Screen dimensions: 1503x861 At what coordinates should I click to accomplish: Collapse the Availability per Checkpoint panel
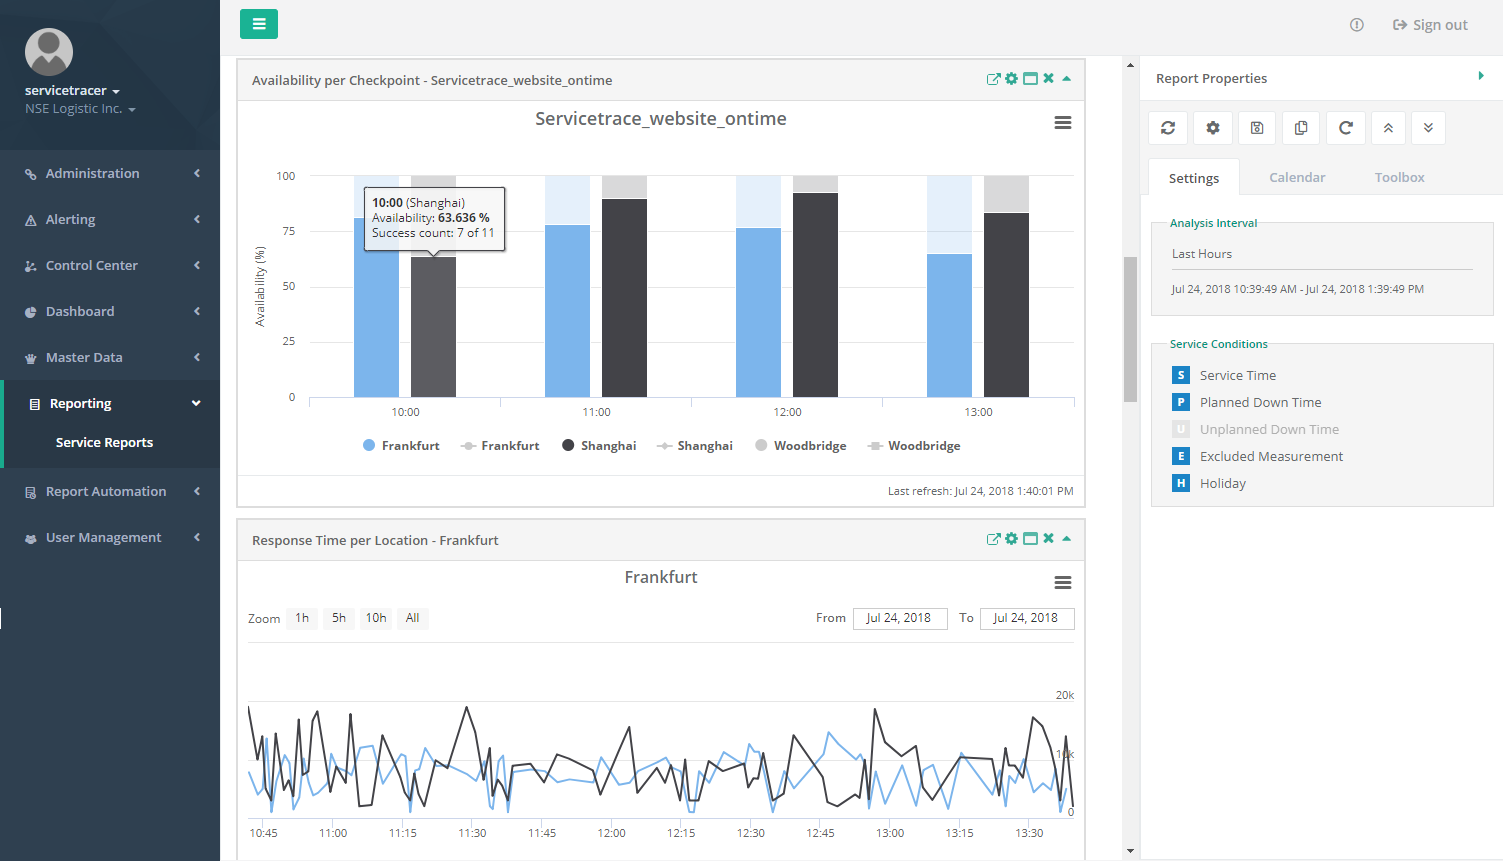click(1067, 79)
